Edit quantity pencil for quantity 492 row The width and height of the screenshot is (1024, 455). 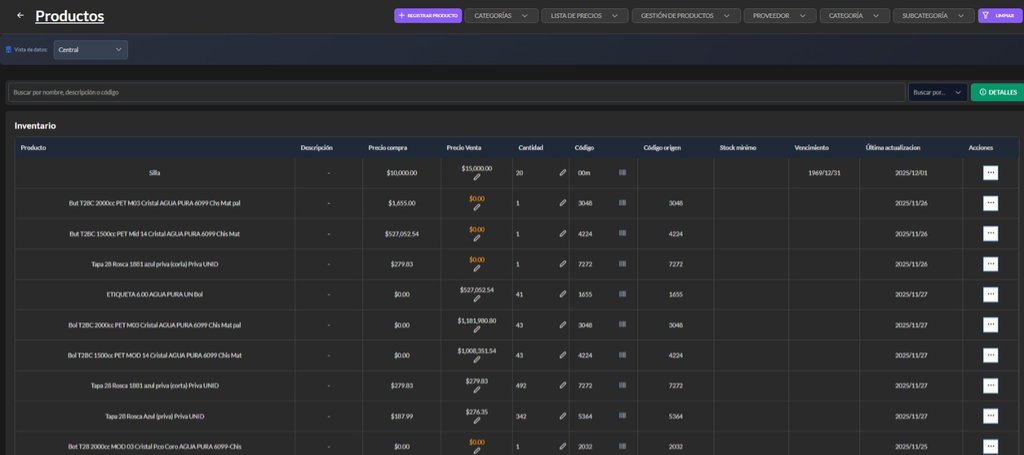click(562, 385)
